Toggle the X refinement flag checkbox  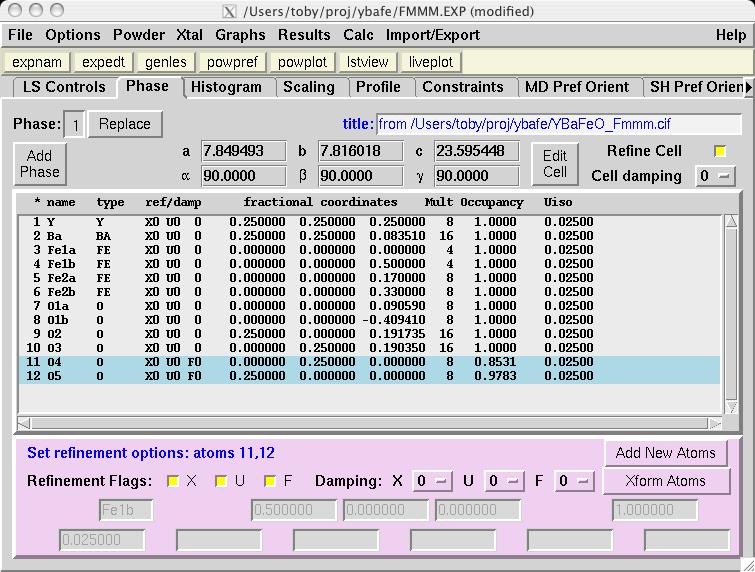173,481
